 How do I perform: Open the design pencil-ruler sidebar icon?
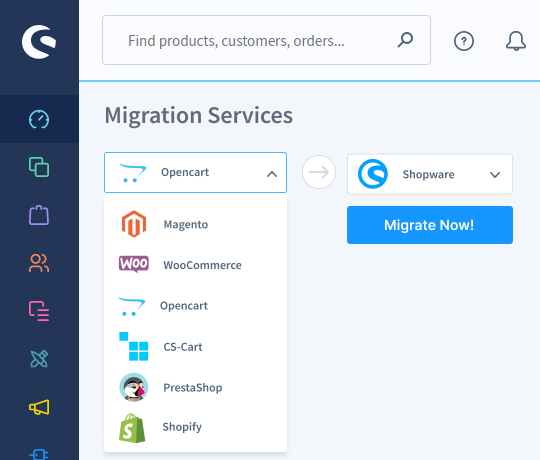[x=39, y=359]
